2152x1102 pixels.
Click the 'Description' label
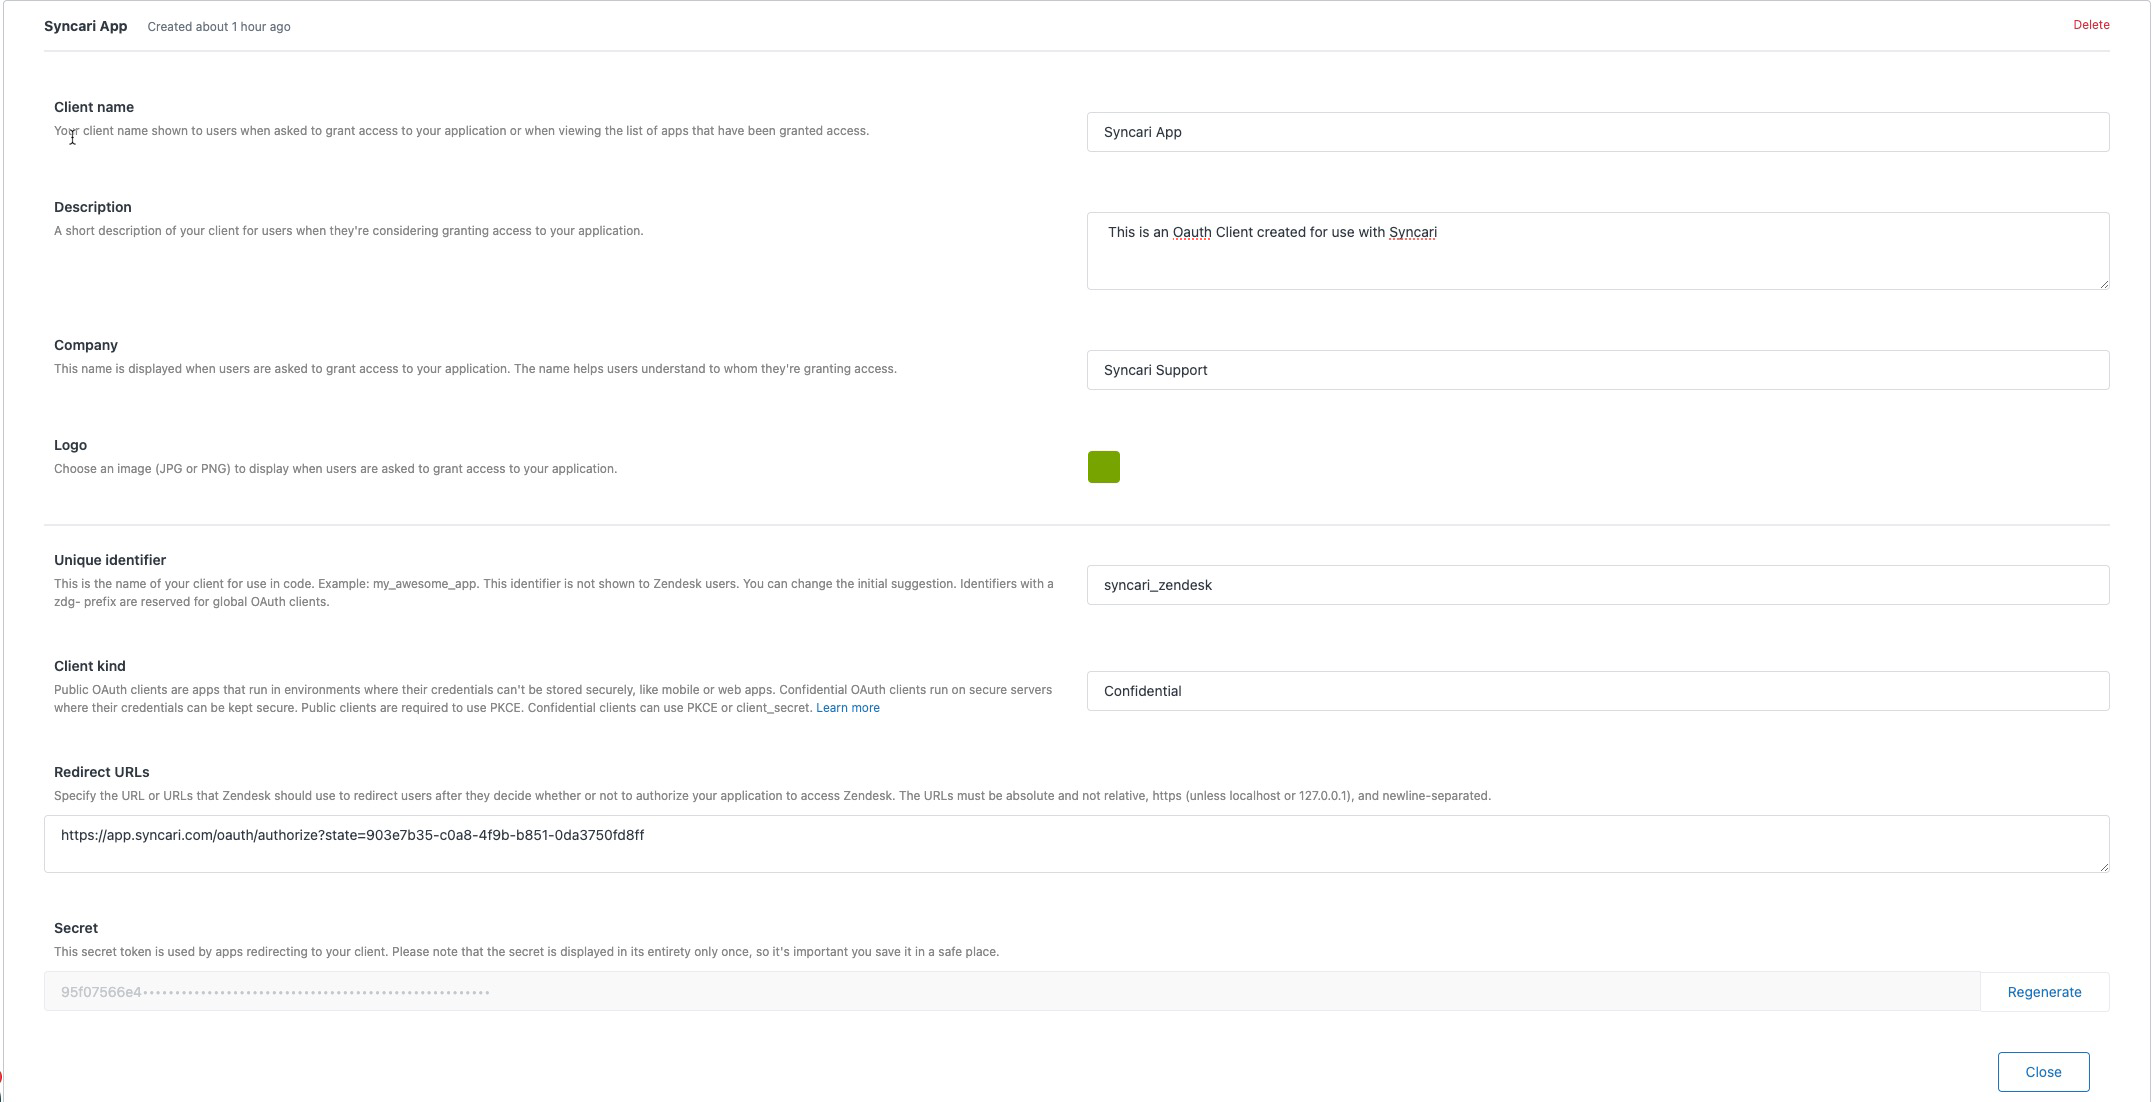[x=93, y=207]
